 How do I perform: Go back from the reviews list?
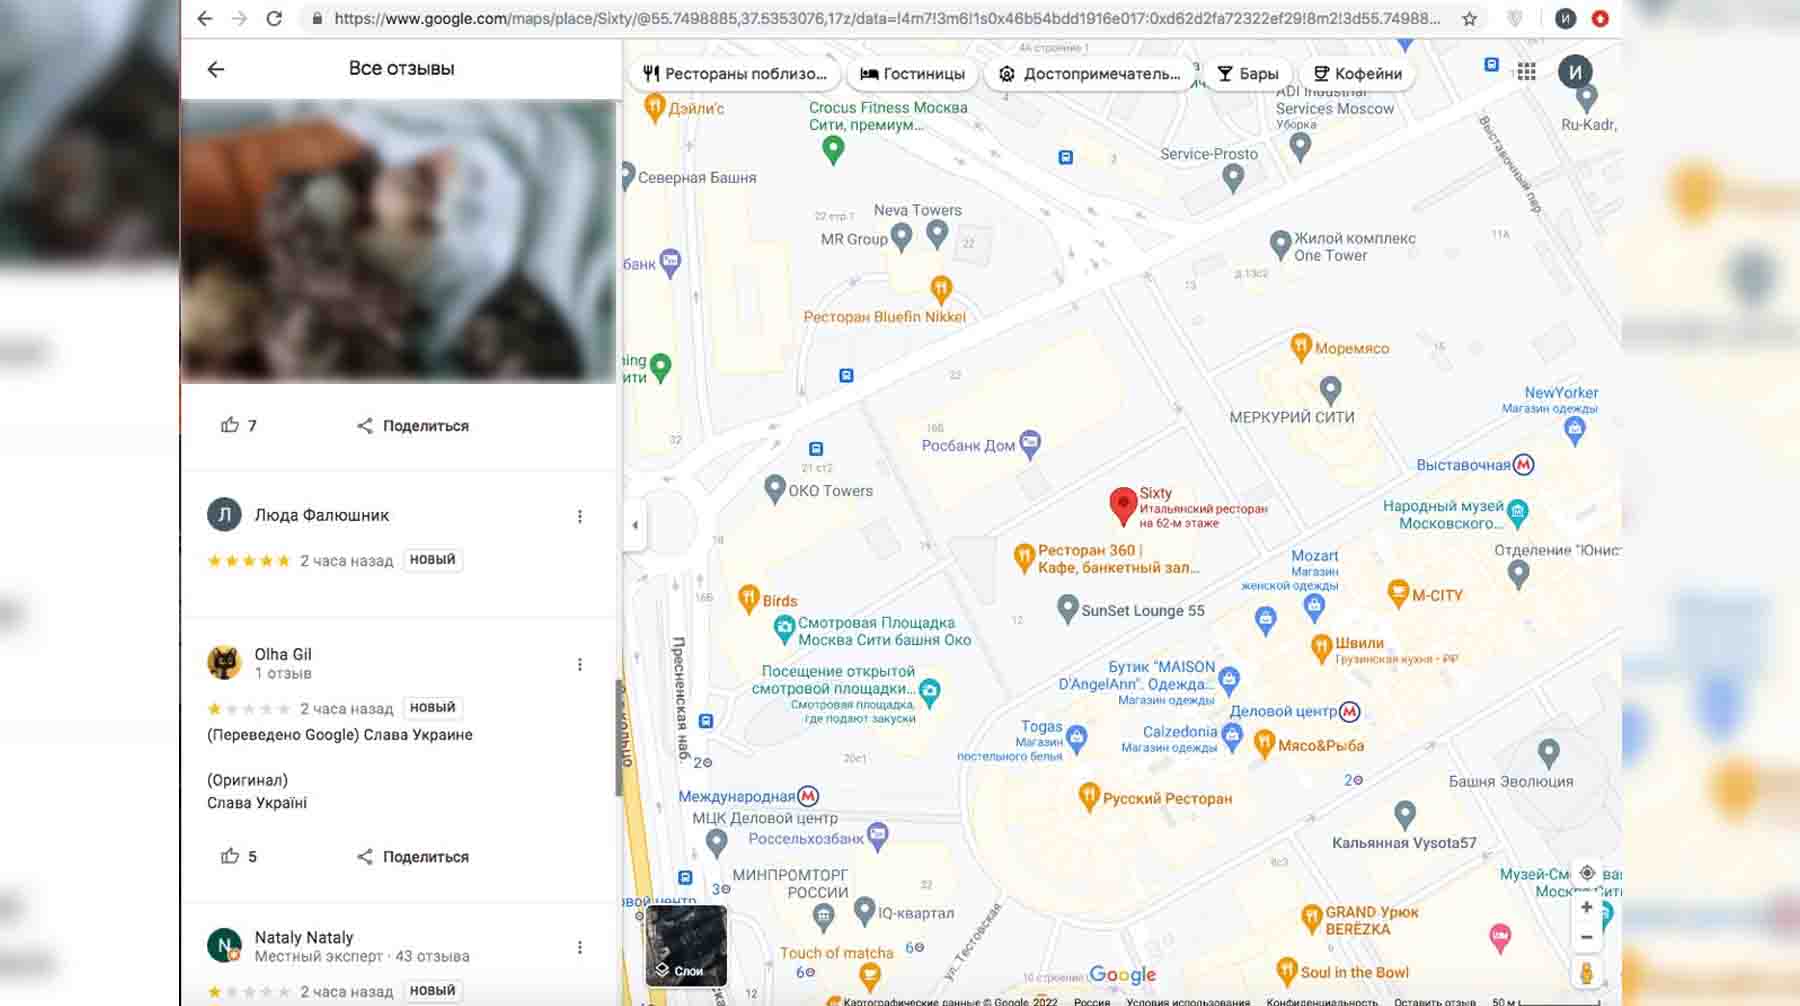click(215, 69)
